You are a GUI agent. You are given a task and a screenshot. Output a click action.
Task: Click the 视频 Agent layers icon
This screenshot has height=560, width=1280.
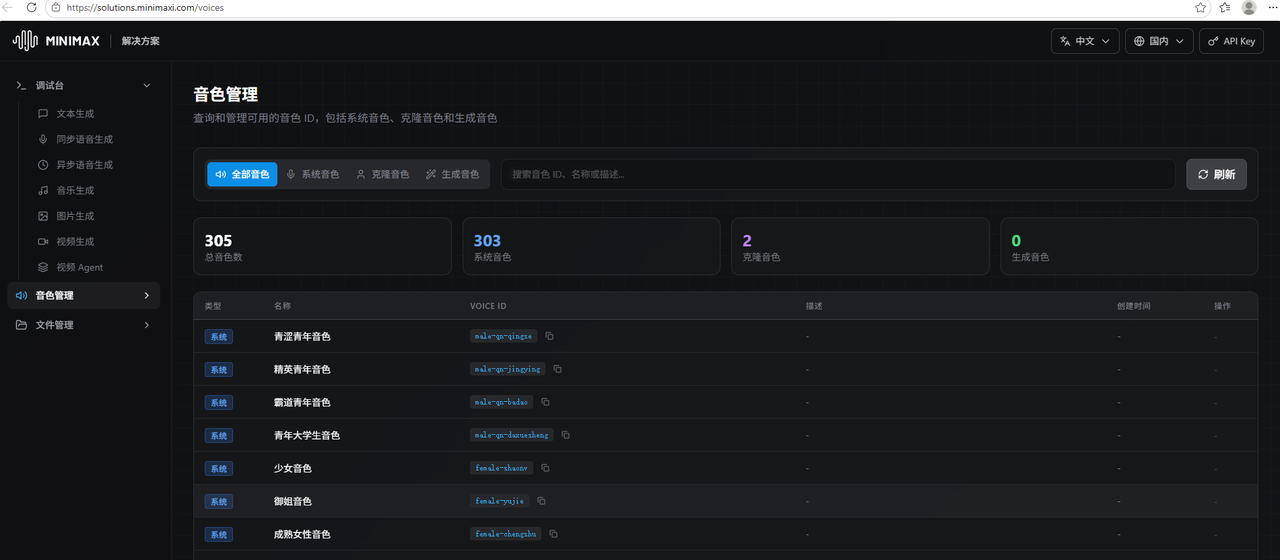point(43,267)
